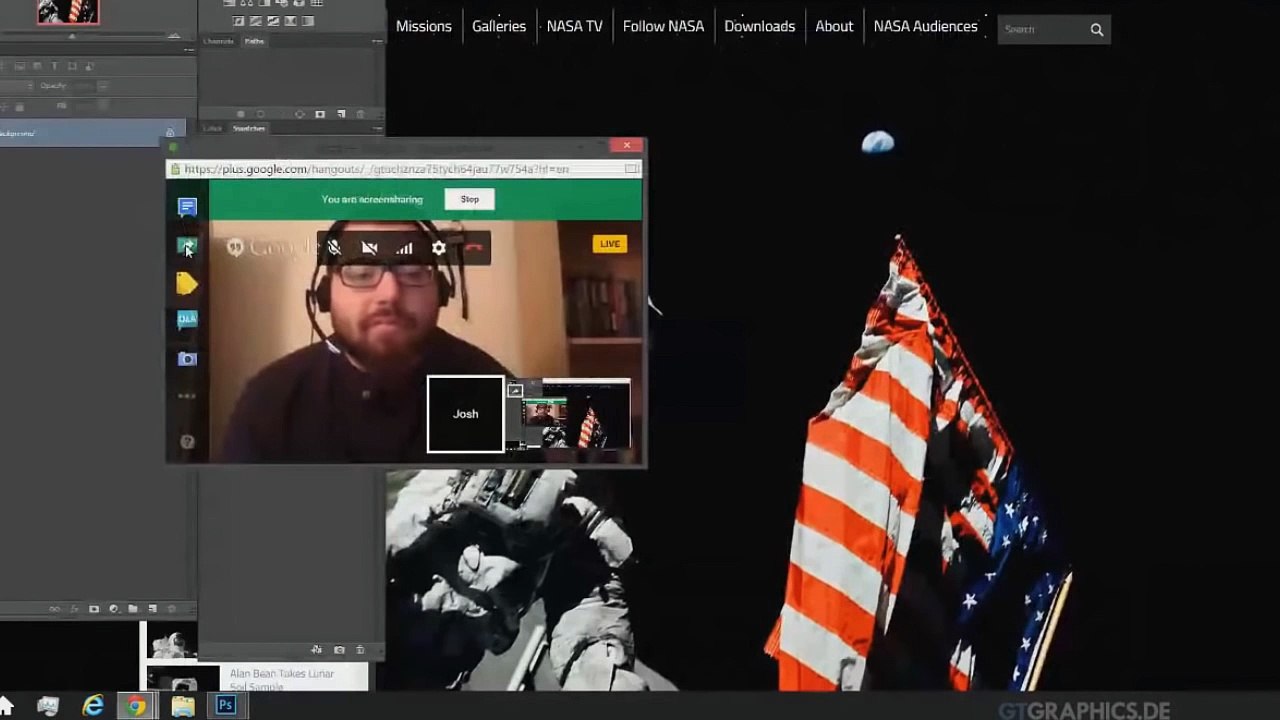The height and width of the screenshot is (720, 1280).
Task: Hang up the call with the red phone icon
Action: tap(473, 248)
